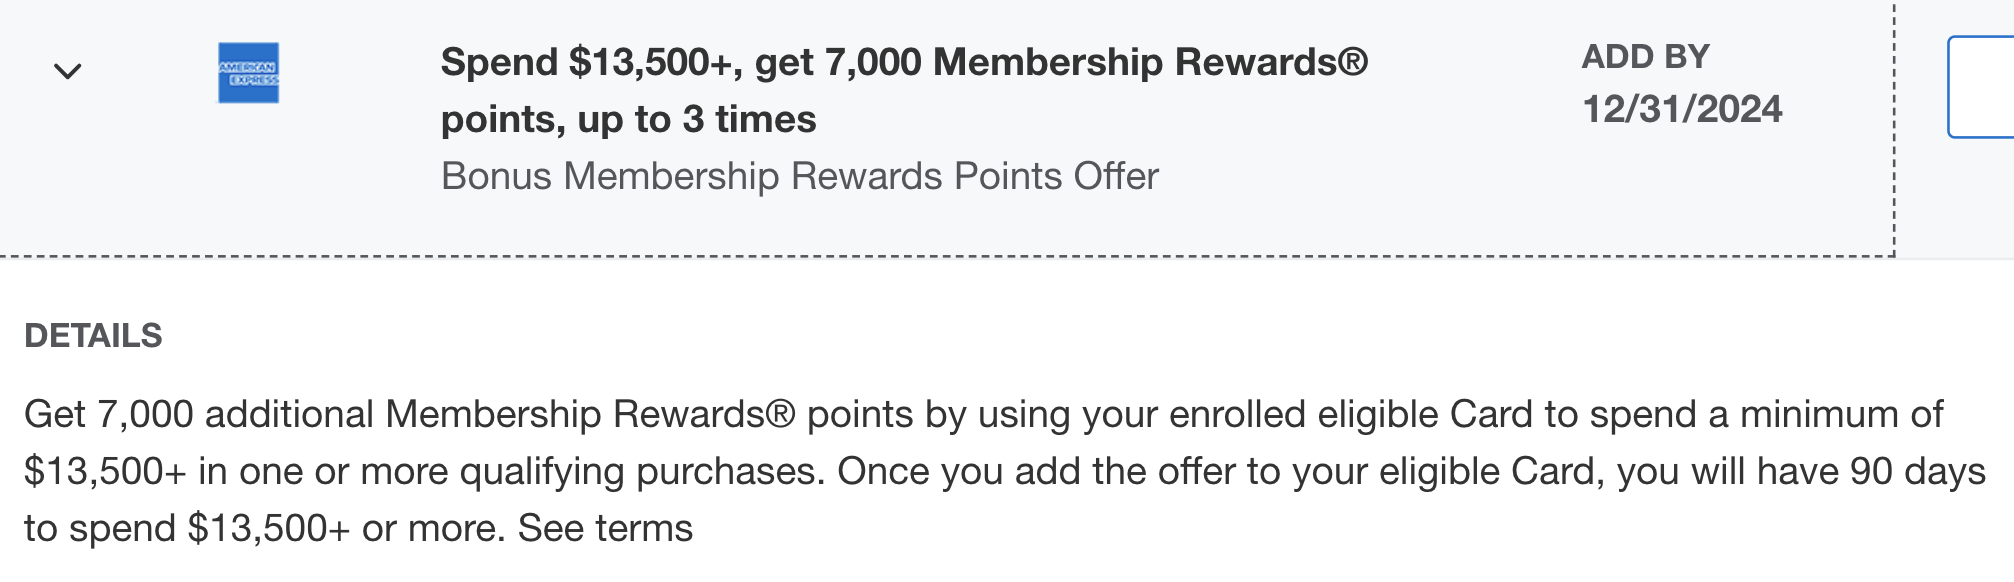2014x582 pixels.
Task: Click the registered trademark symbol in offer title
Action: [1352, 62]
